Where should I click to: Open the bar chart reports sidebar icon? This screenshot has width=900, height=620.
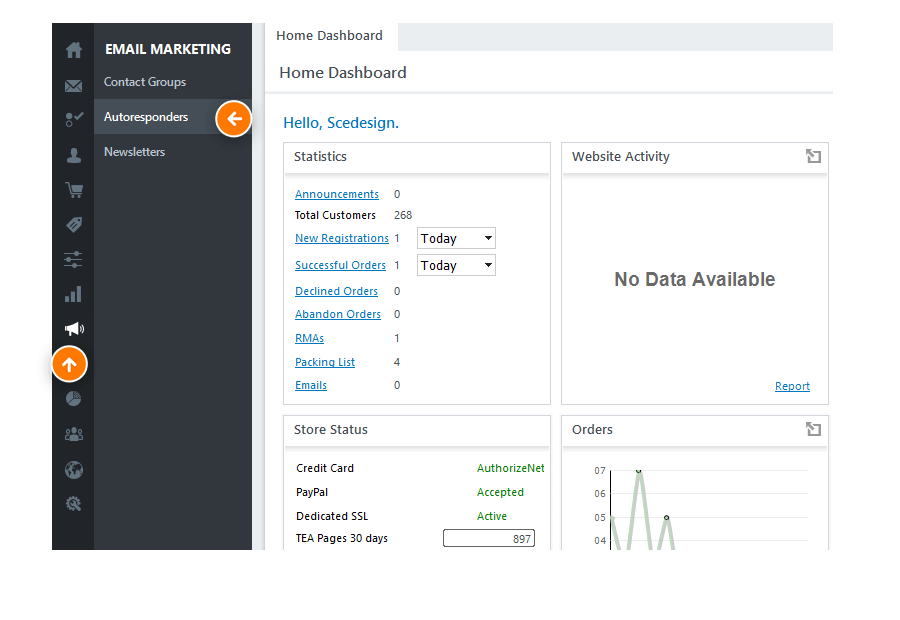73,294
